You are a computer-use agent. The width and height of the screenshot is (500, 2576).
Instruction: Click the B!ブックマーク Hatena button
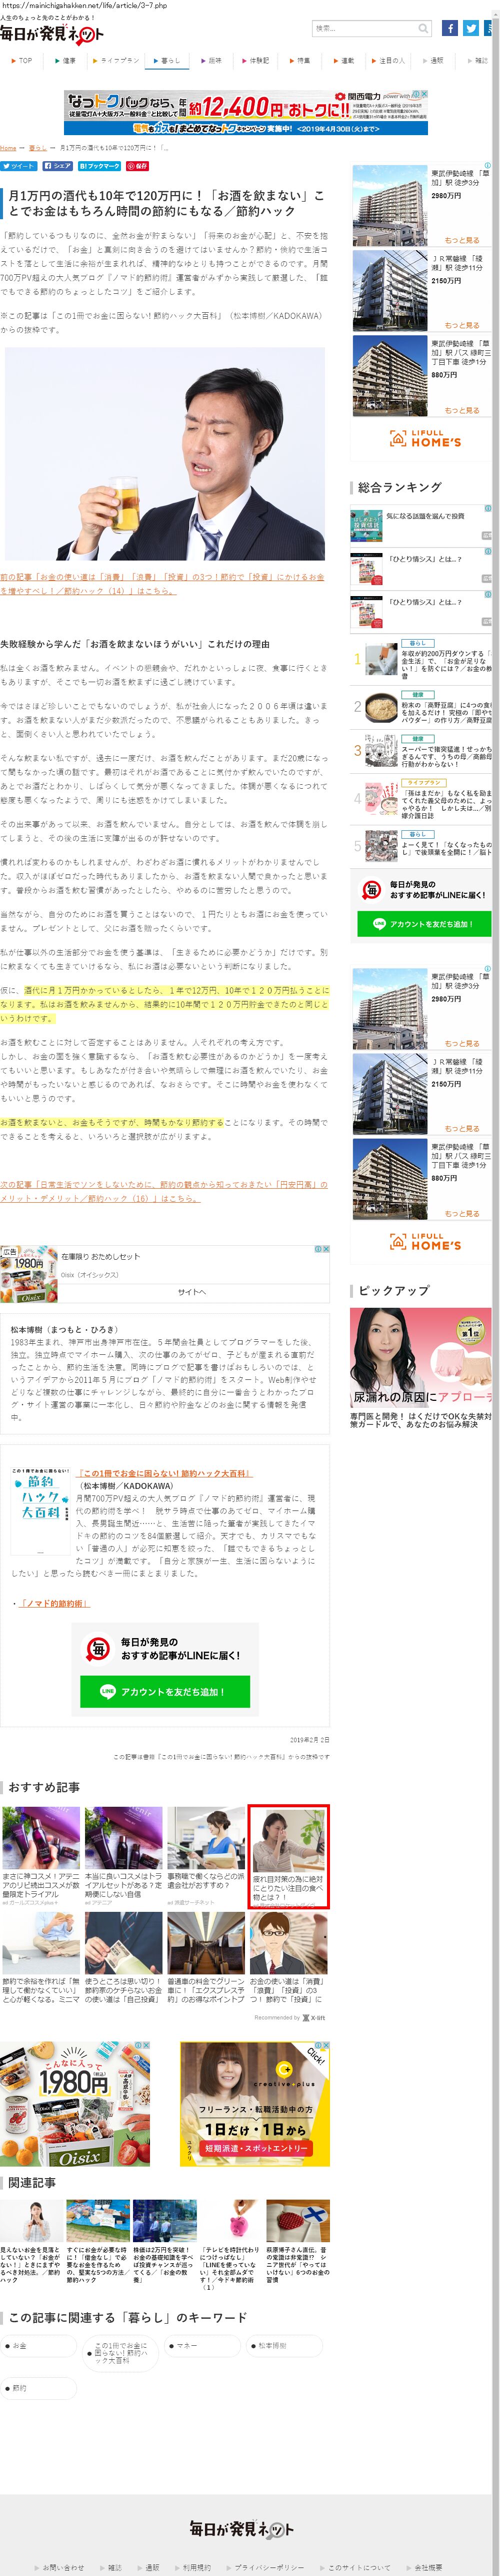pyautogui.click(x=99, y=166)
